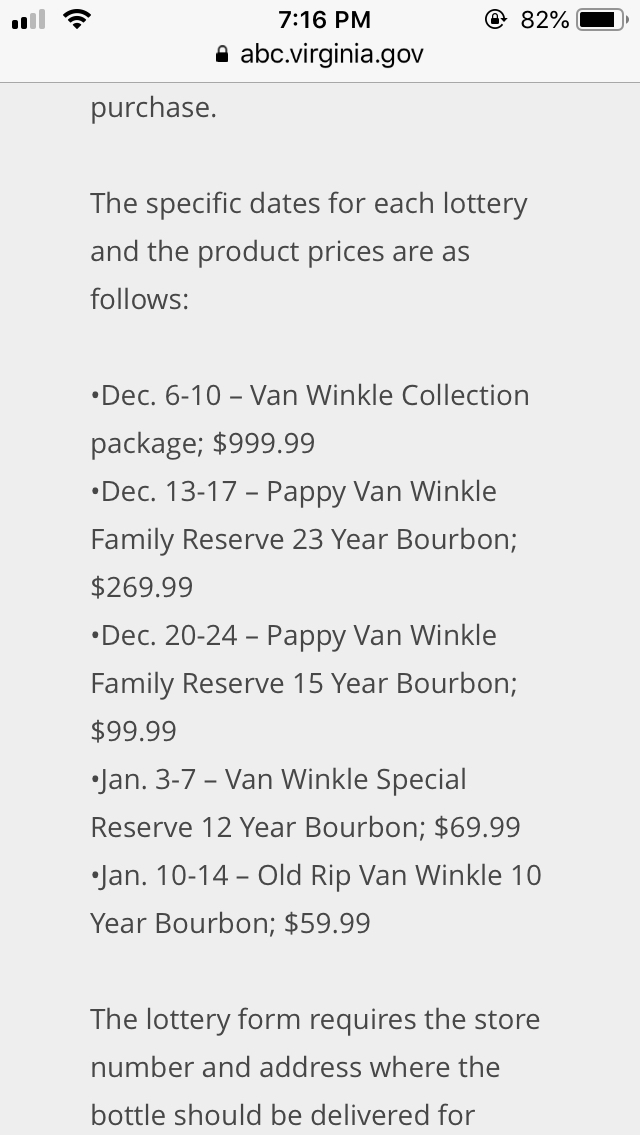
Task: Tap the 'specific dates for each lottery' paragraph
Action: click(309, 251)
